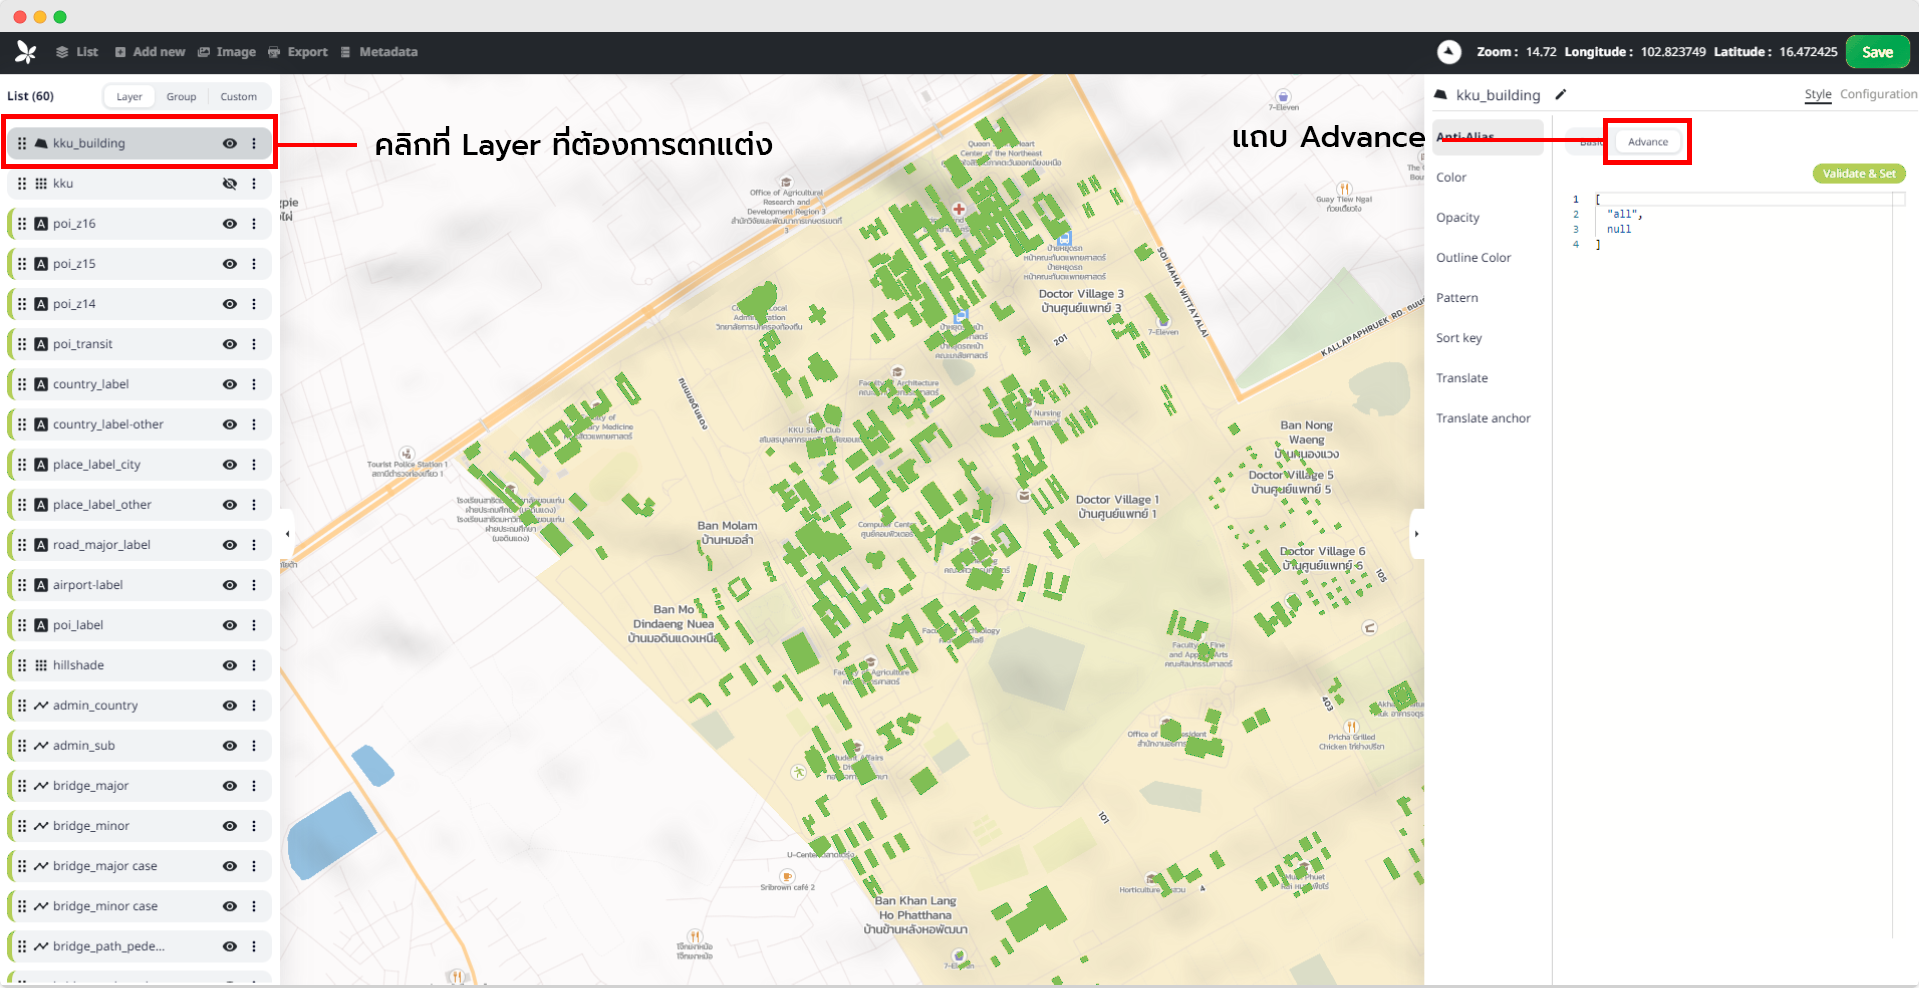Open the Add new menu
The width and height of the screenshot is (1919, 988).
point(150,52)
